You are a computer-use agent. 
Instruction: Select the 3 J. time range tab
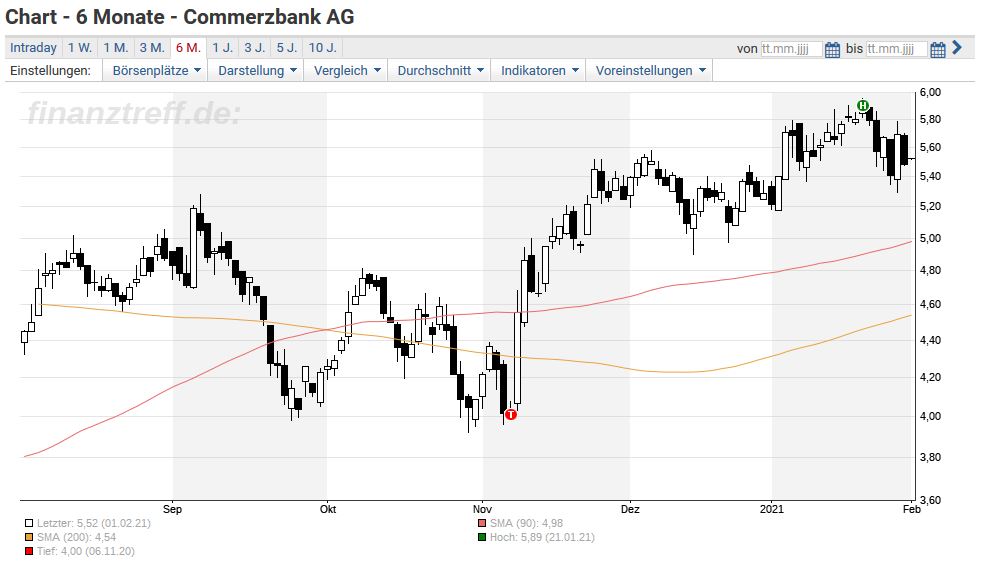(x=255, y=48)
